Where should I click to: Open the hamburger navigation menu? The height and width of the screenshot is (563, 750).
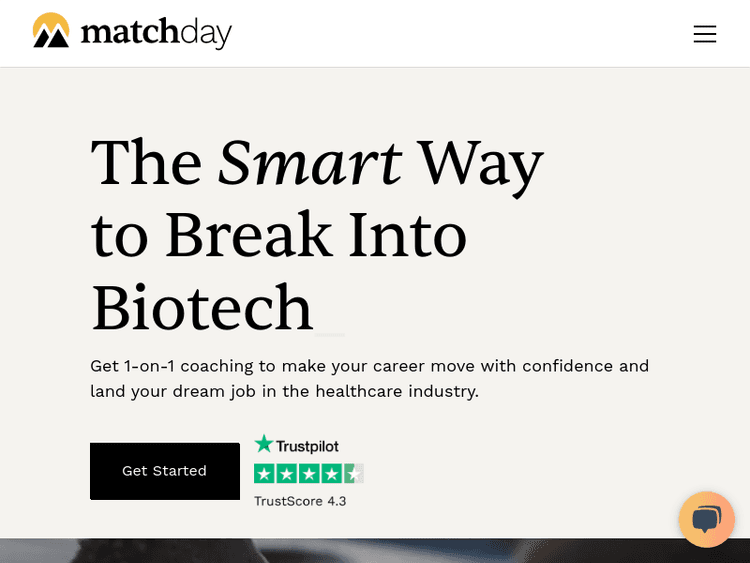click(705, 34)
